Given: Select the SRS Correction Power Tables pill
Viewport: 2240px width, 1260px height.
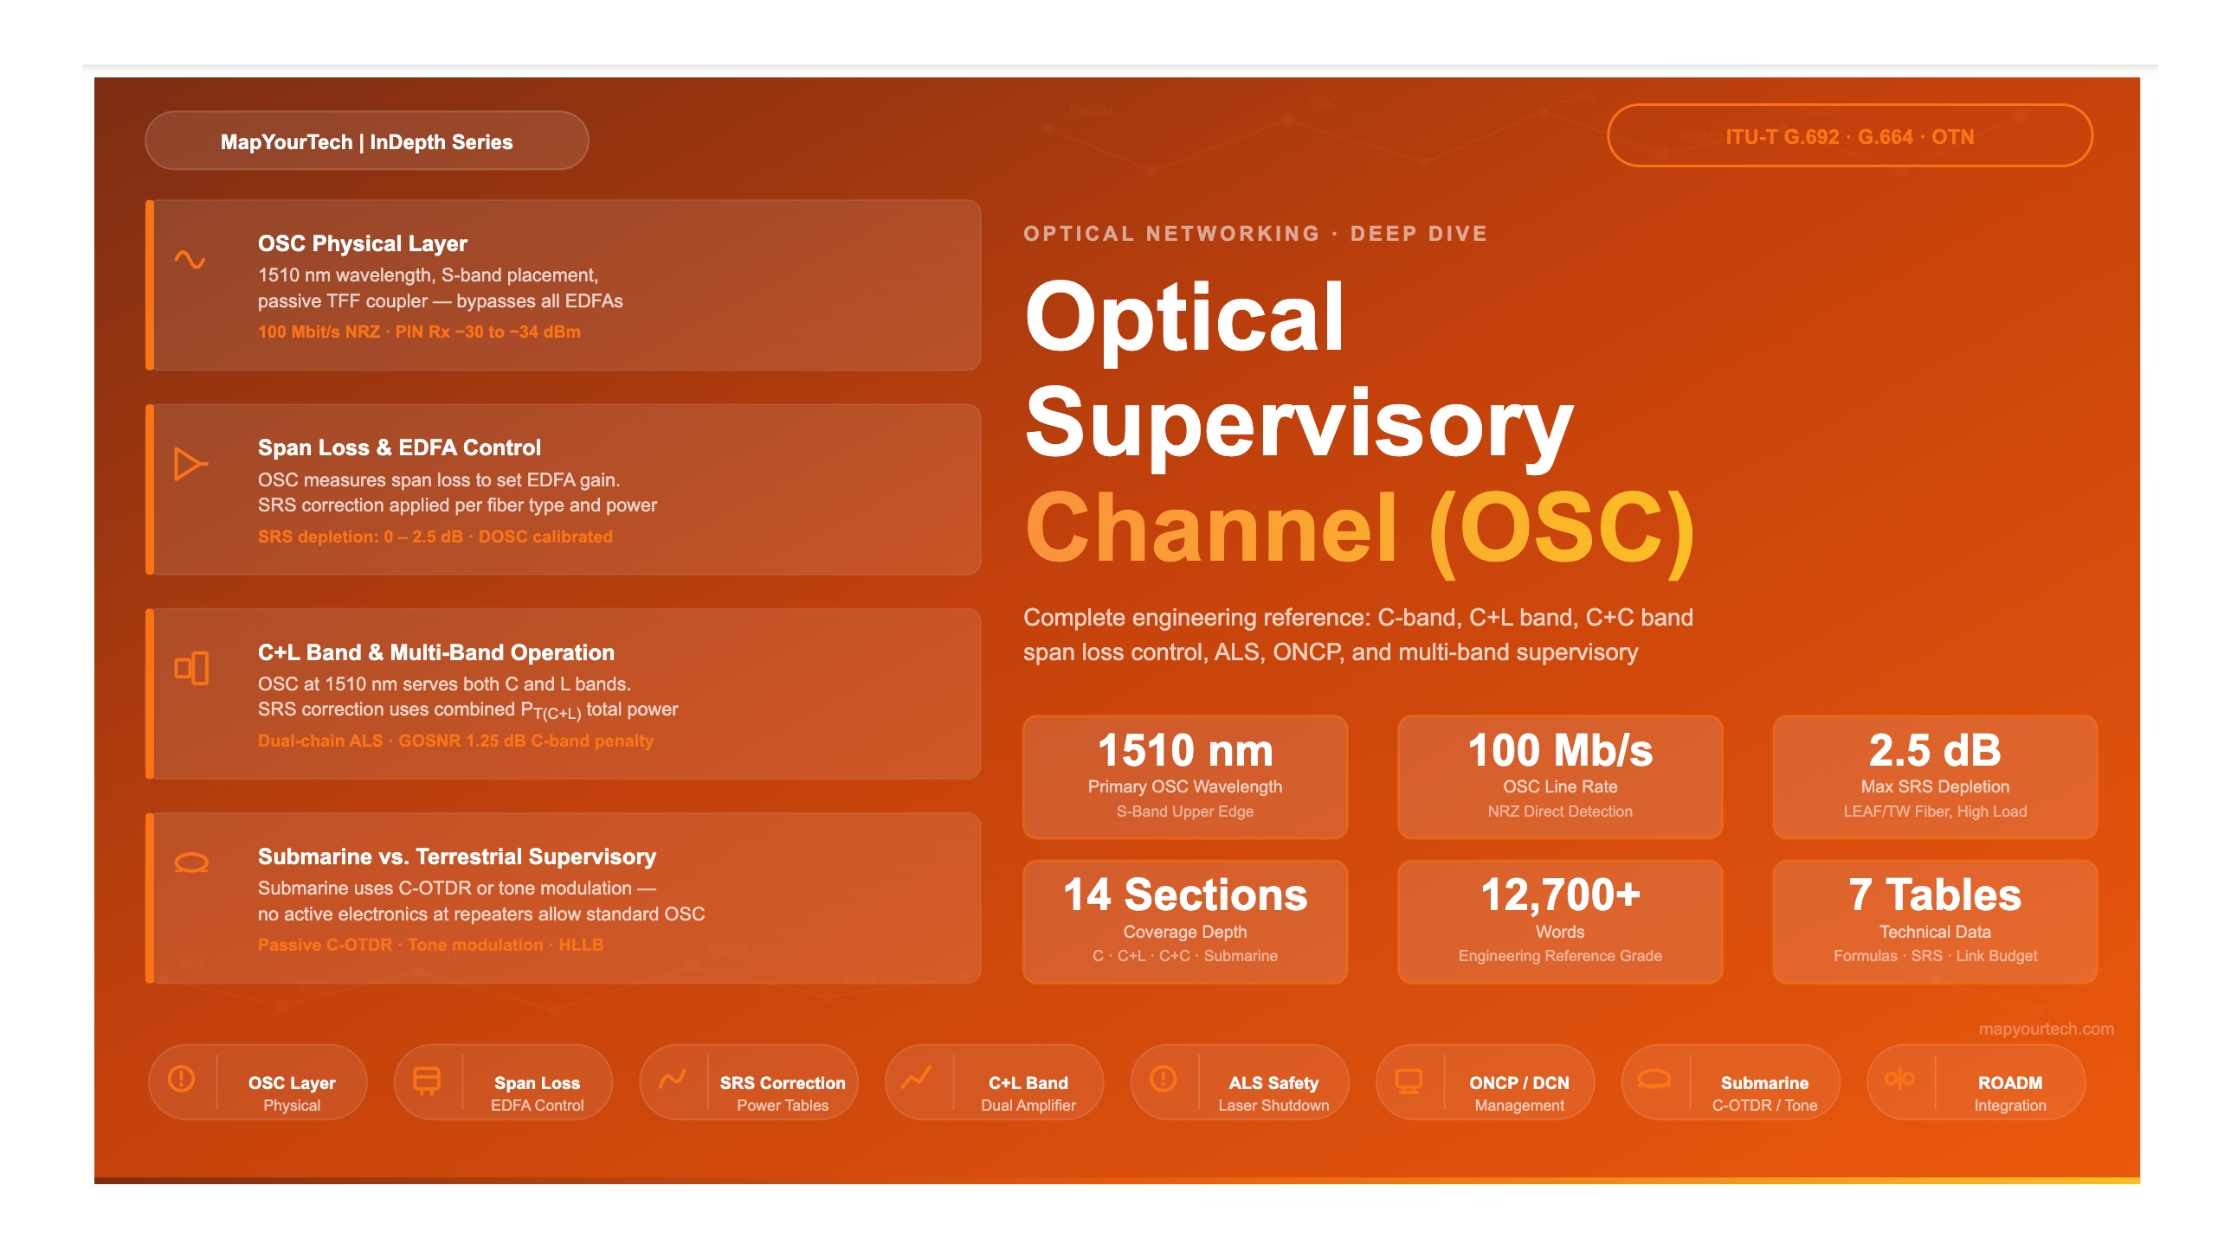Looking at the screenshot, I should pos(749,1083).
